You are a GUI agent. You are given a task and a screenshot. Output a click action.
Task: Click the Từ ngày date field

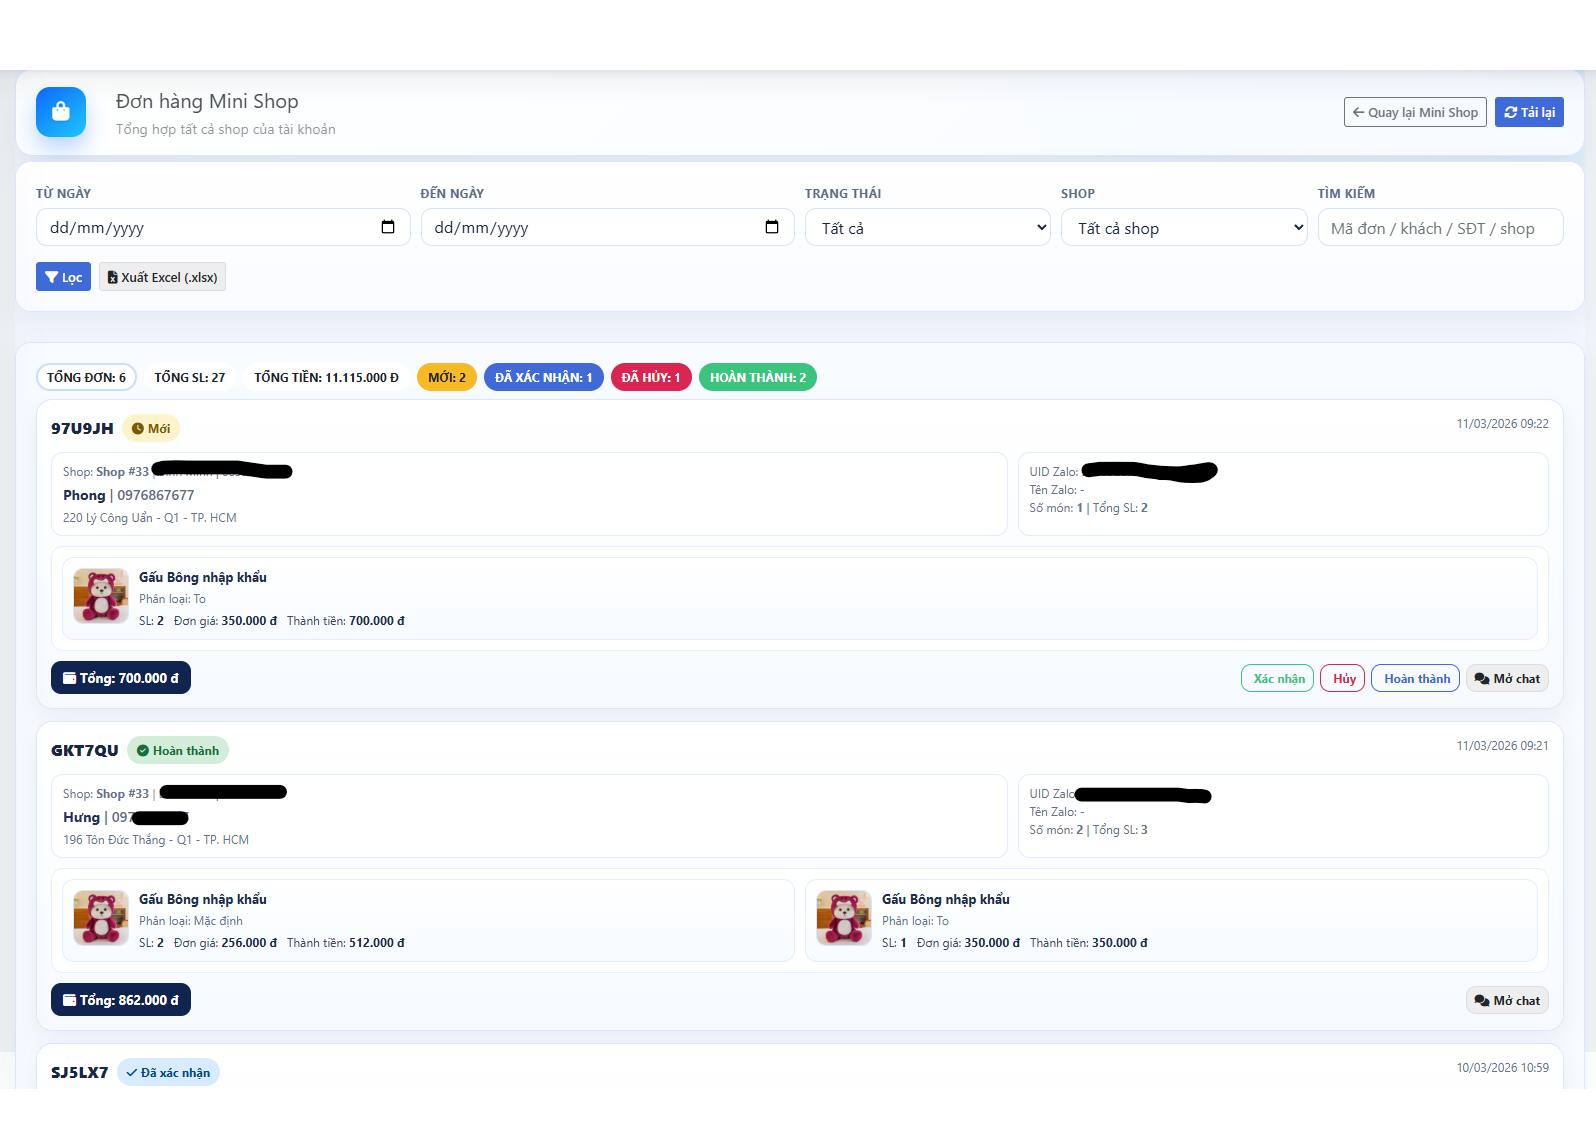(200, 228)
